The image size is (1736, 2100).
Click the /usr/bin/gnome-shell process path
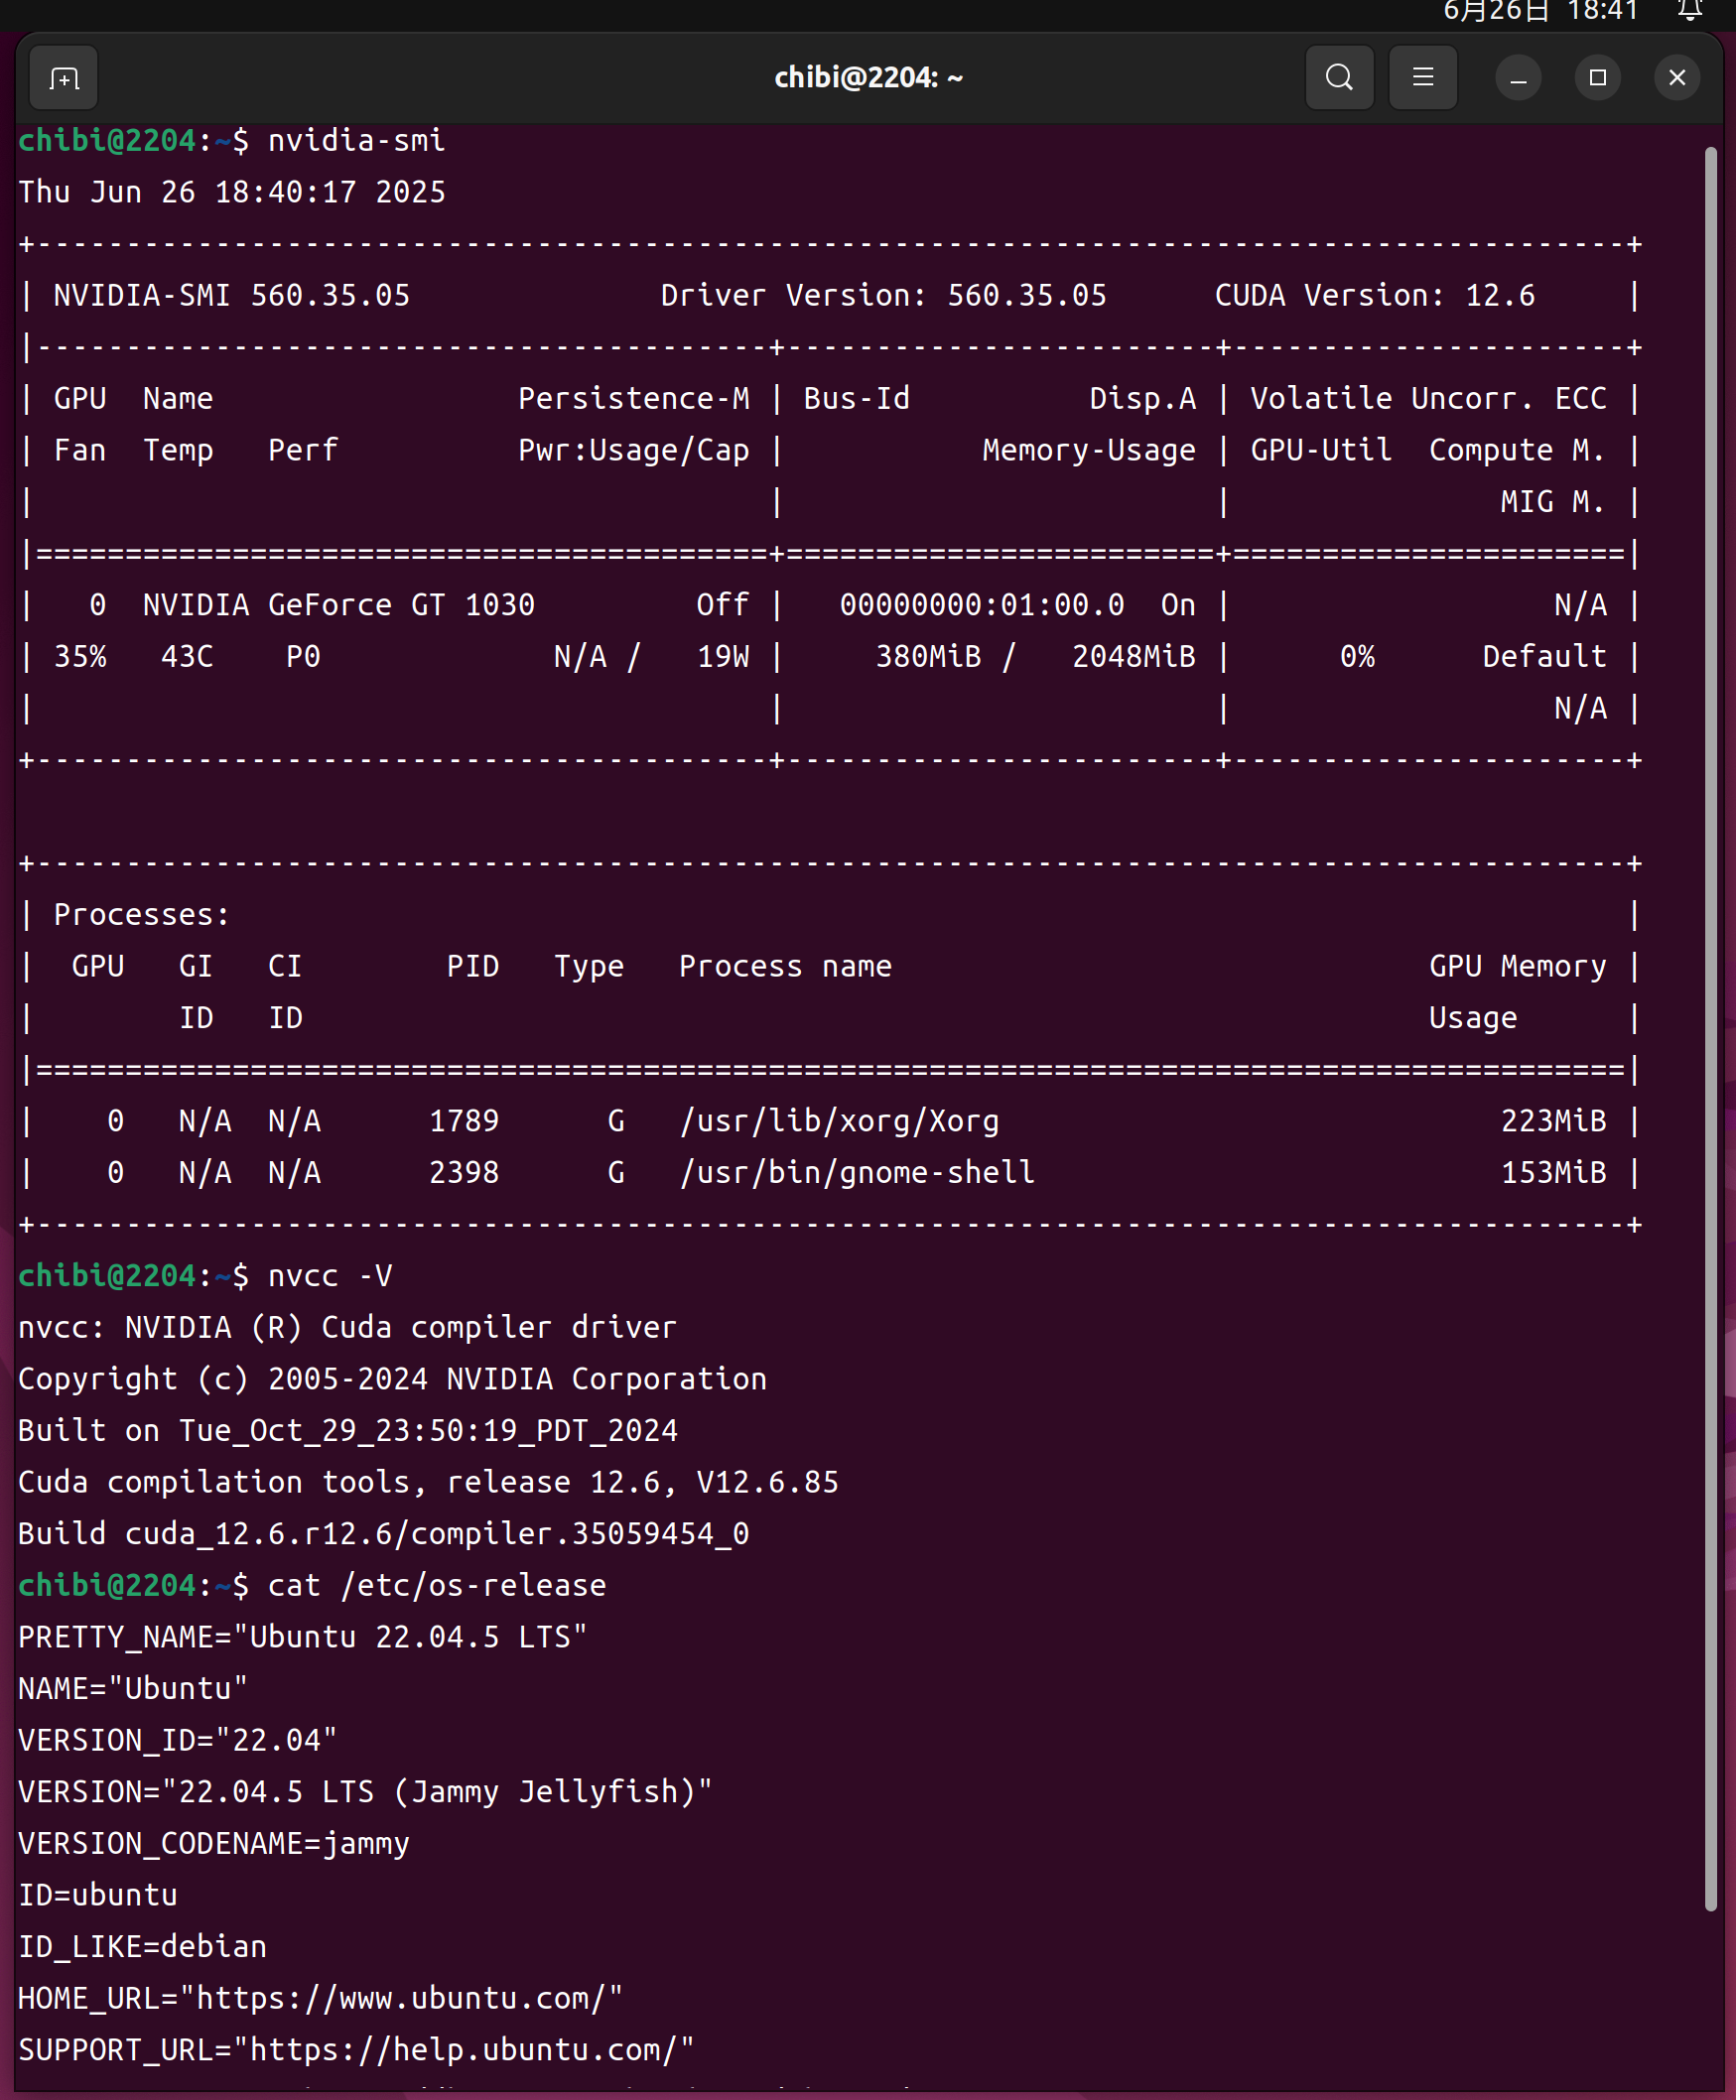[x=857, y=1172]
